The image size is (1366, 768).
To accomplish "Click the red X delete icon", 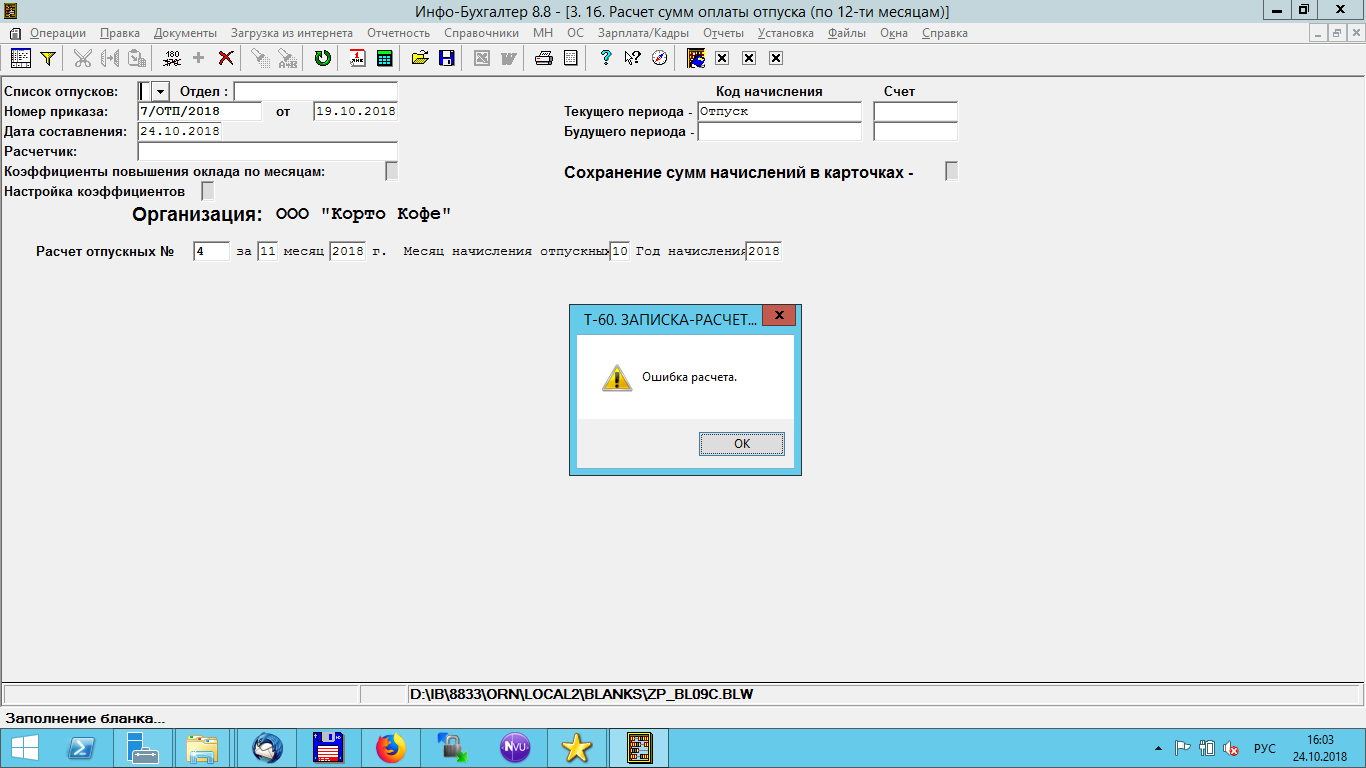I will [226, 58].
